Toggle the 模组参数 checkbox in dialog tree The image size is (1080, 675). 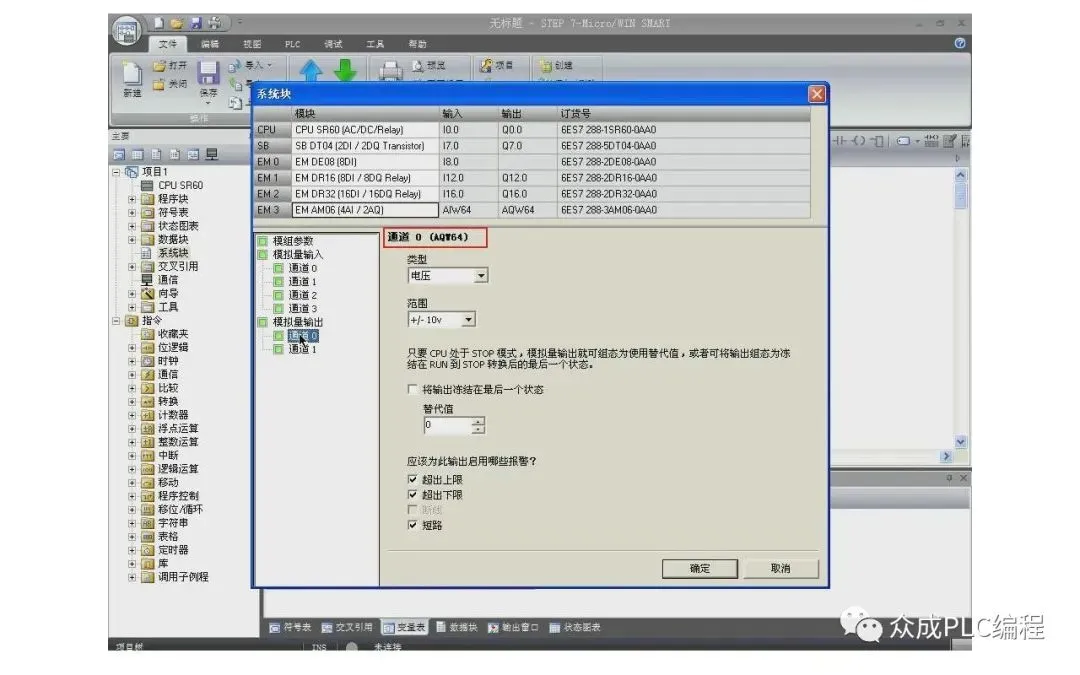pyautogui.click(x=262, y=241)
